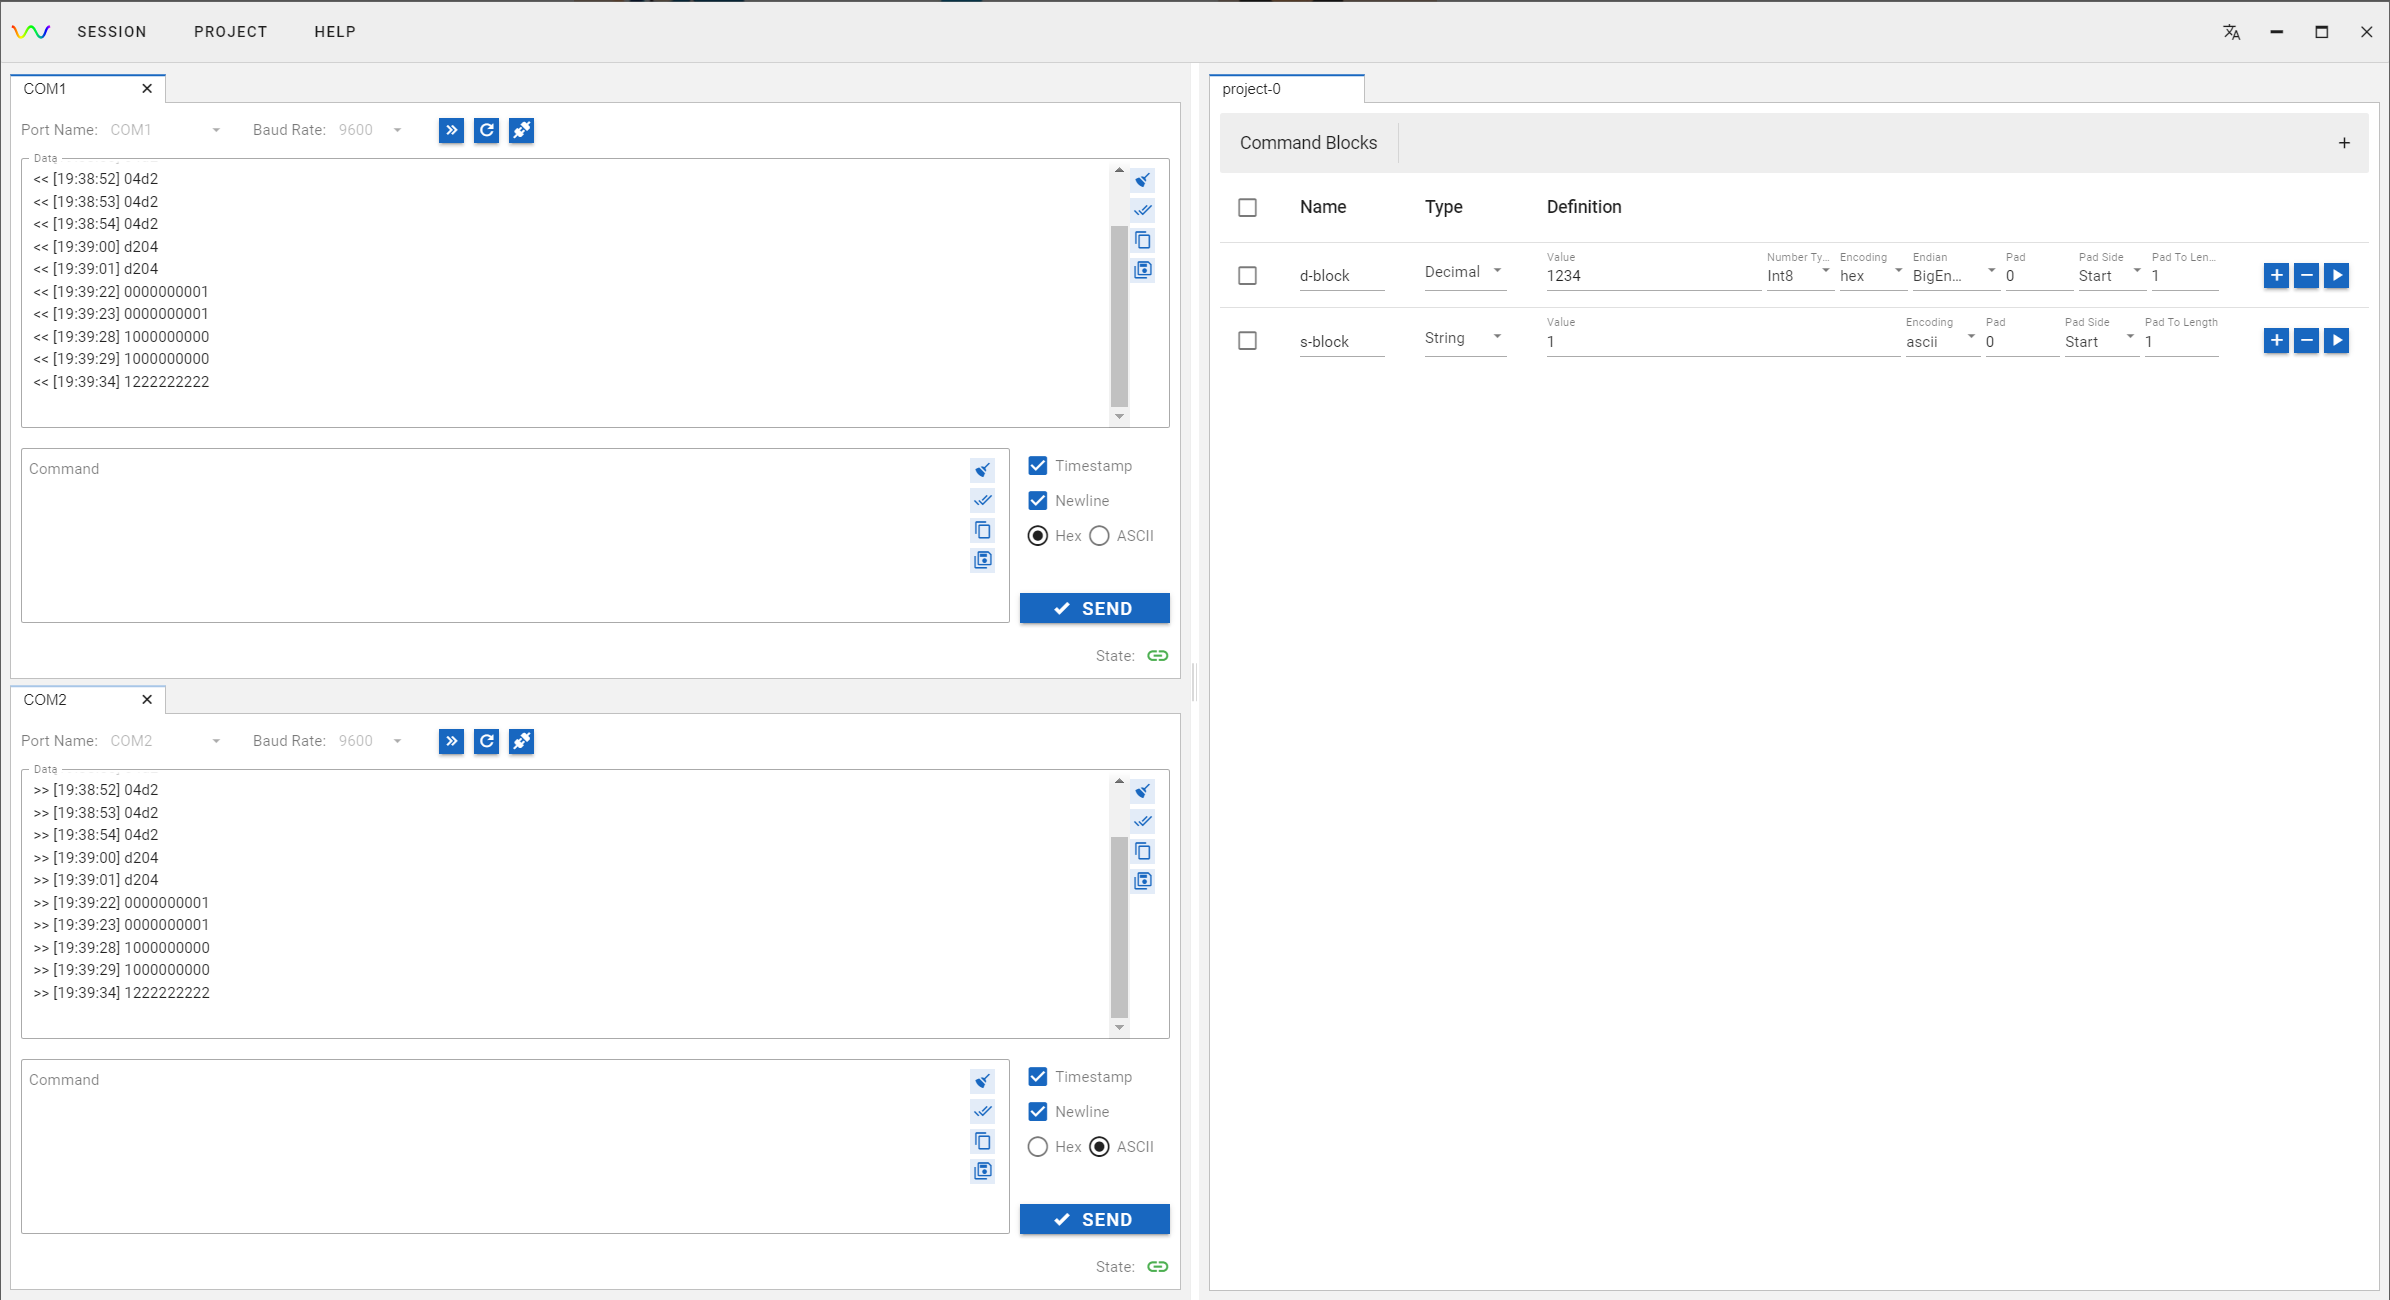Click the COM2 double-arrow forward icon
The width and height of the screenshot is (2390, 1300).
click(451, 741)
